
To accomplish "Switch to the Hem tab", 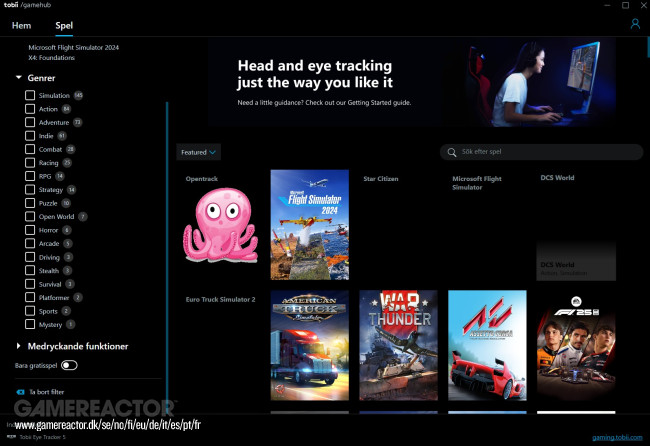I will pyautogui.click(x=22, y=26).
